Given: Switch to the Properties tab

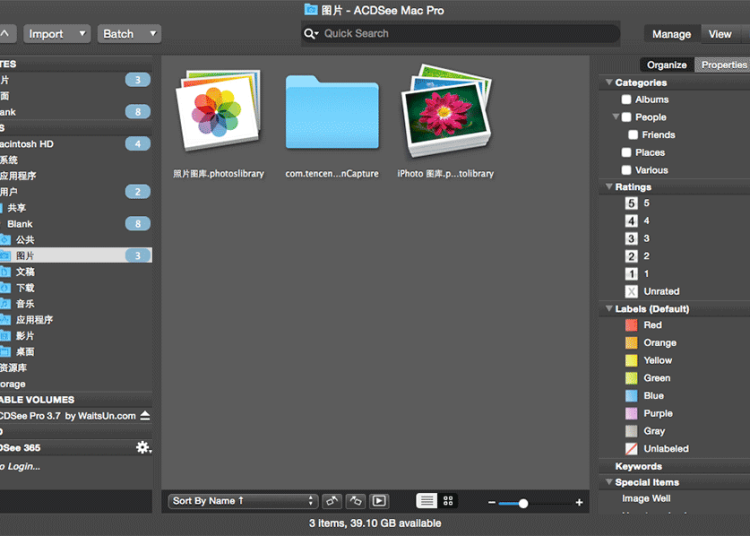Looking at the screenshot, I should [x=723, y=65].
